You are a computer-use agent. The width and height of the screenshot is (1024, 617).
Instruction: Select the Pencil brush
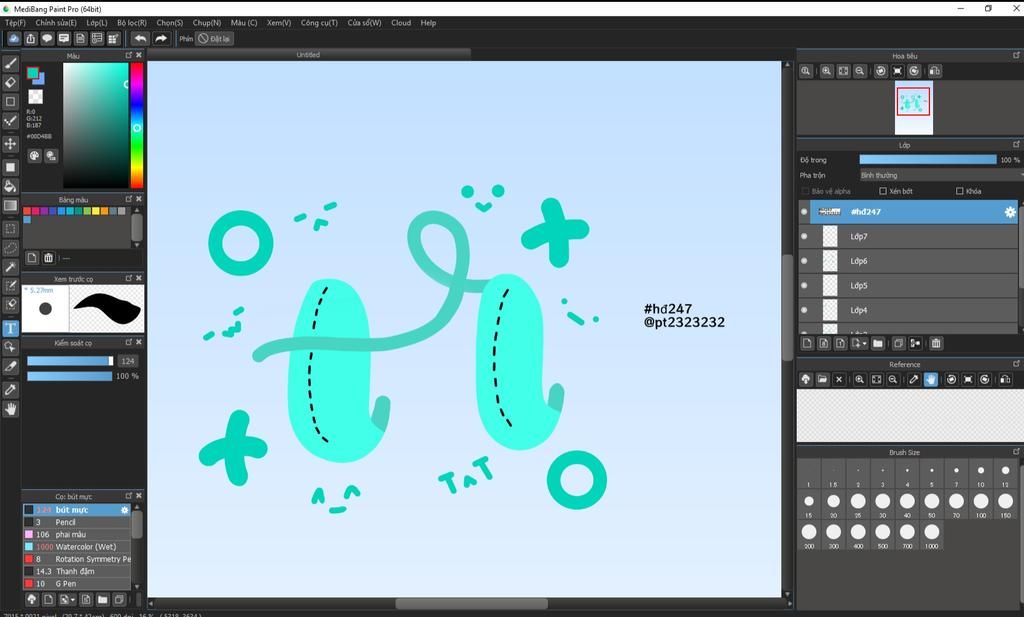[x=77, y=522]
